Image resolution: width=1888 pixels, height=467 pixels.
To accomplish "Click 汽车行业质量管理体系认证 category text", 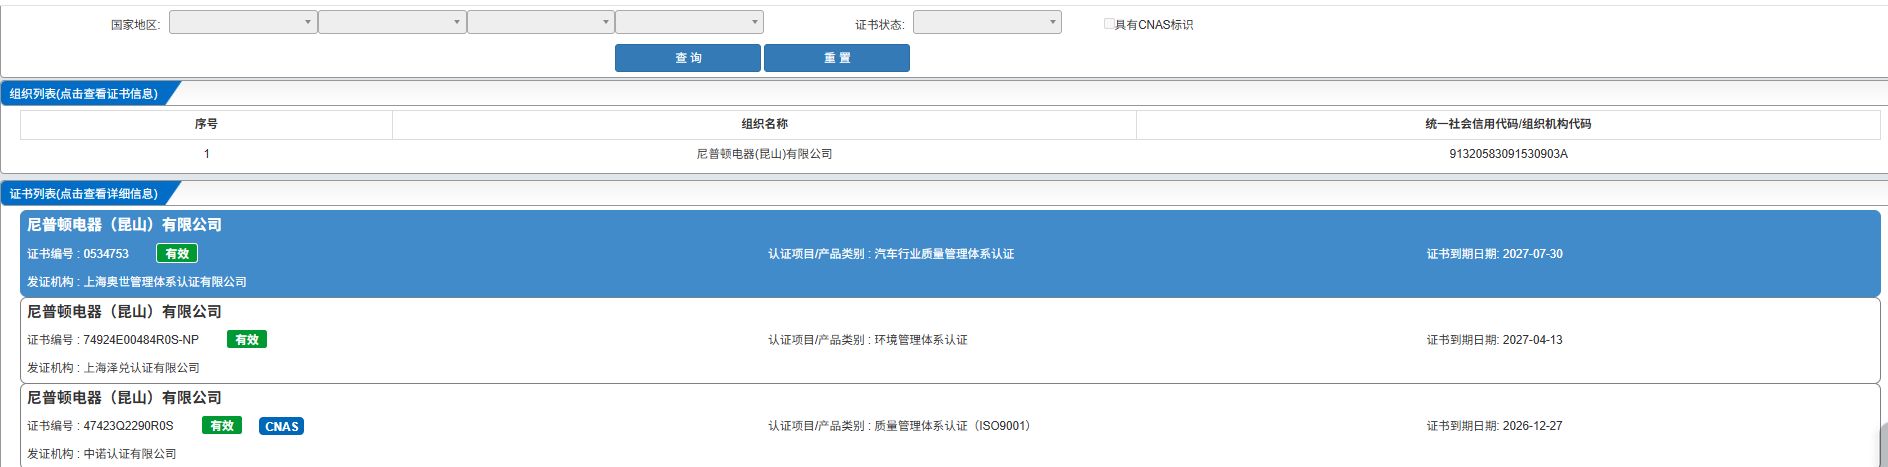I will 944,254.
